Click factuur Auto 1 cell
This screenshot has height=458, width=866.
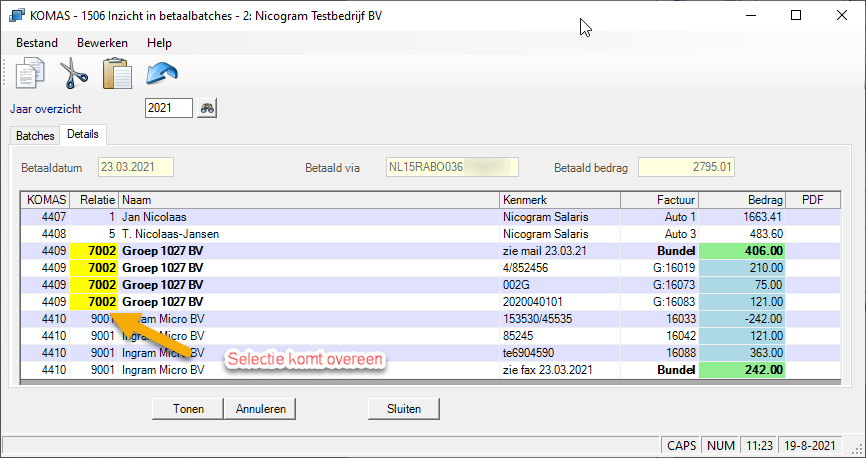click(x=659, y=217)
